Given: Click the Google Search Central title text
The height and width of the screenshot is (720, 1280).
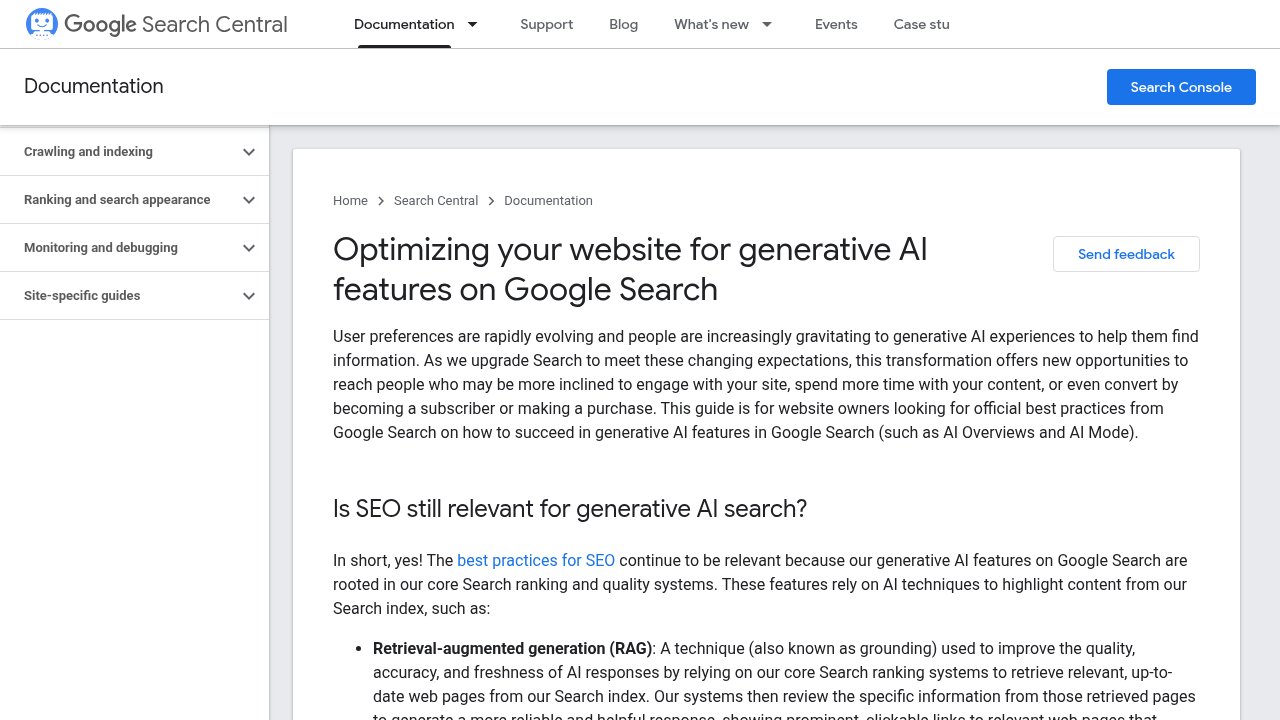Looking at the screenshot, I should (176, 24).
